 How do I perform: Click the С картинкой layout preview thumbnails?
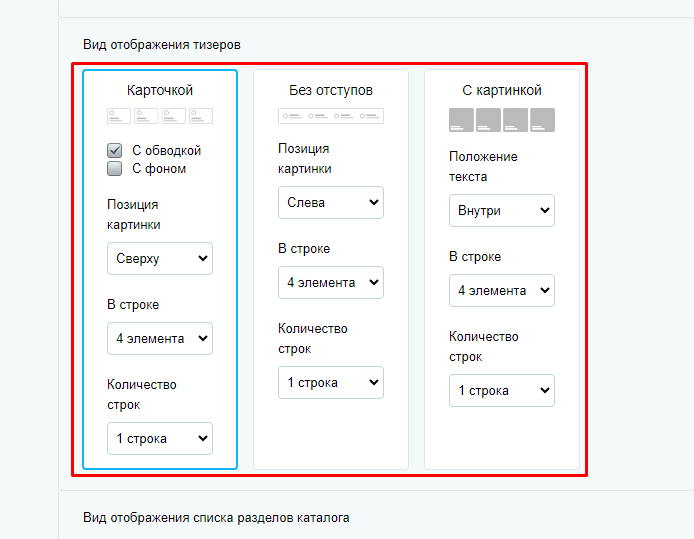pos(501,120)
